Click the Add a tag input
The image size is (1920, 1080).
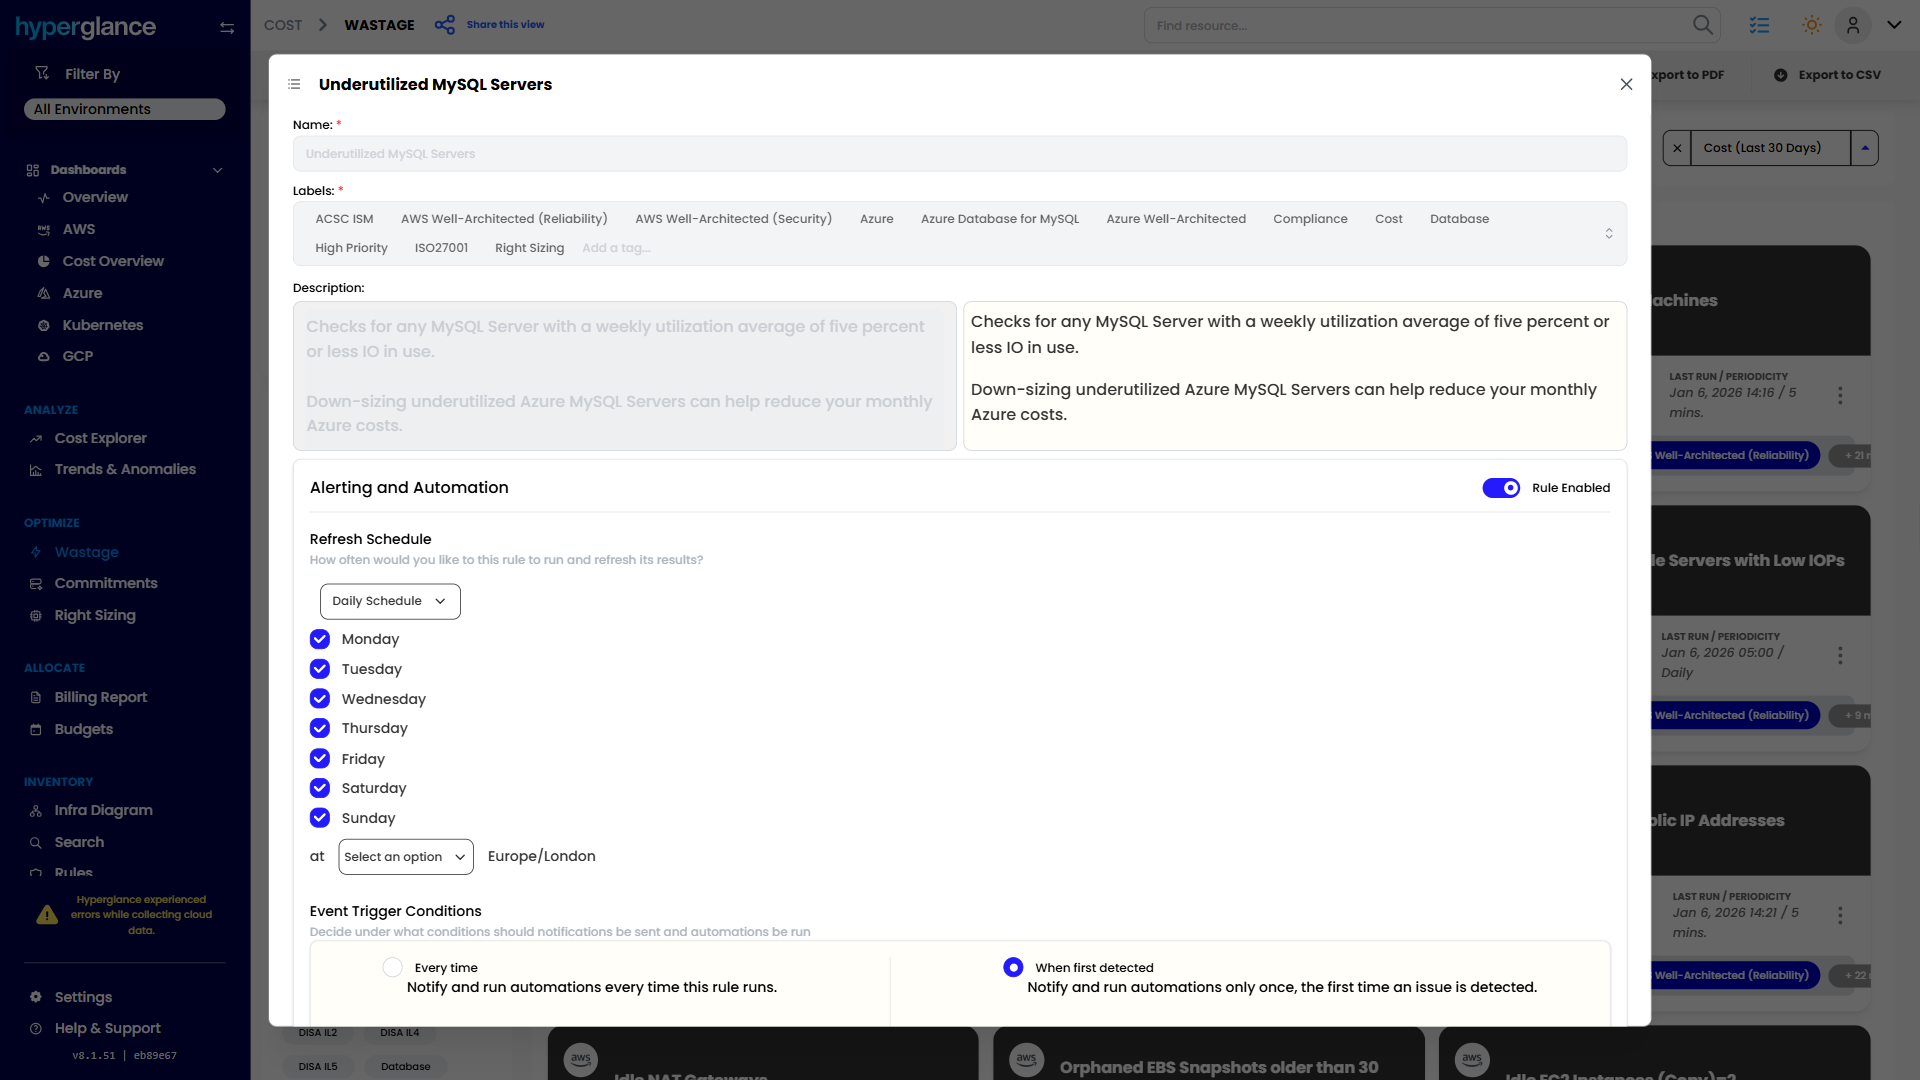click(x=616, y=248)
